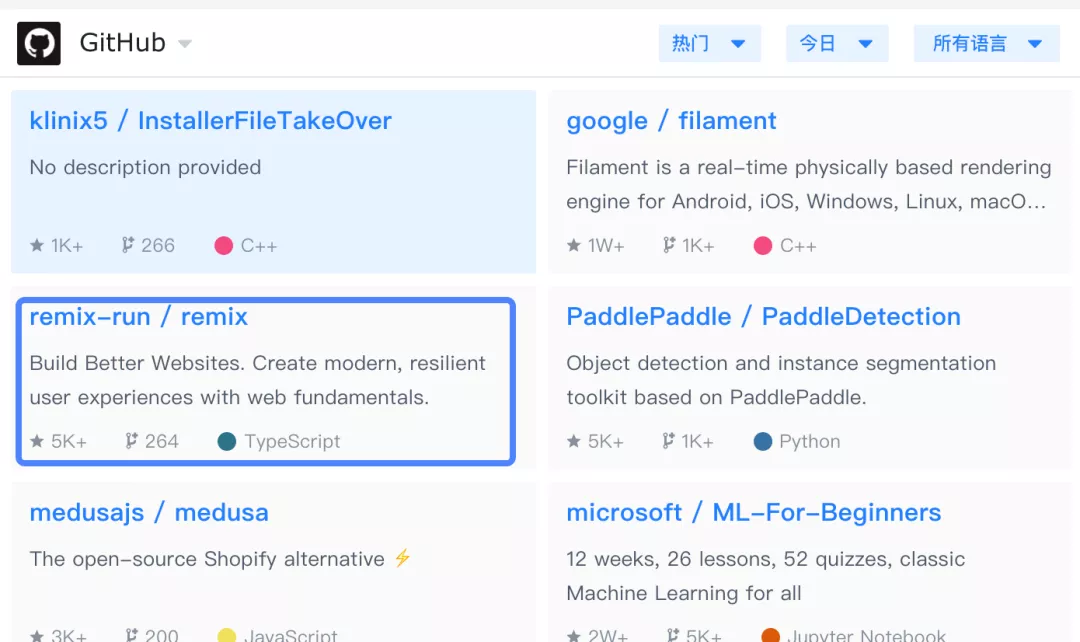Click the "C++" label on InstallerFileTakeOver card
The image size is (1080, 642).
[259, 246]
